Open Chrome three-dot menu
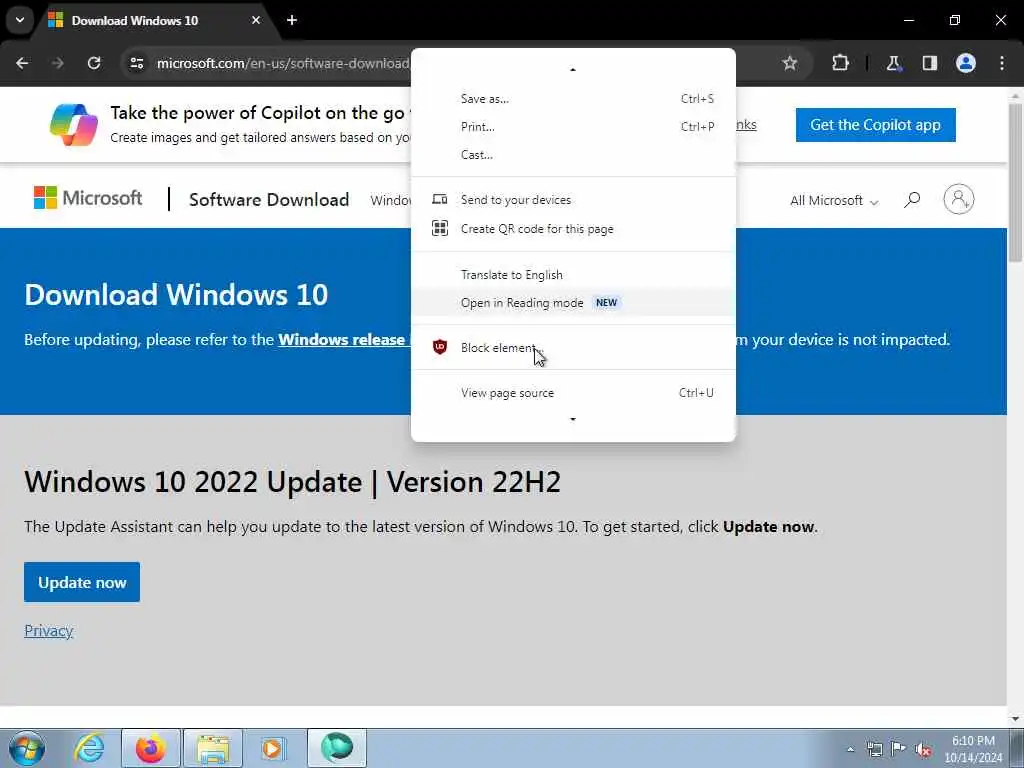Screen dimensions: 1024x768 1002,63
